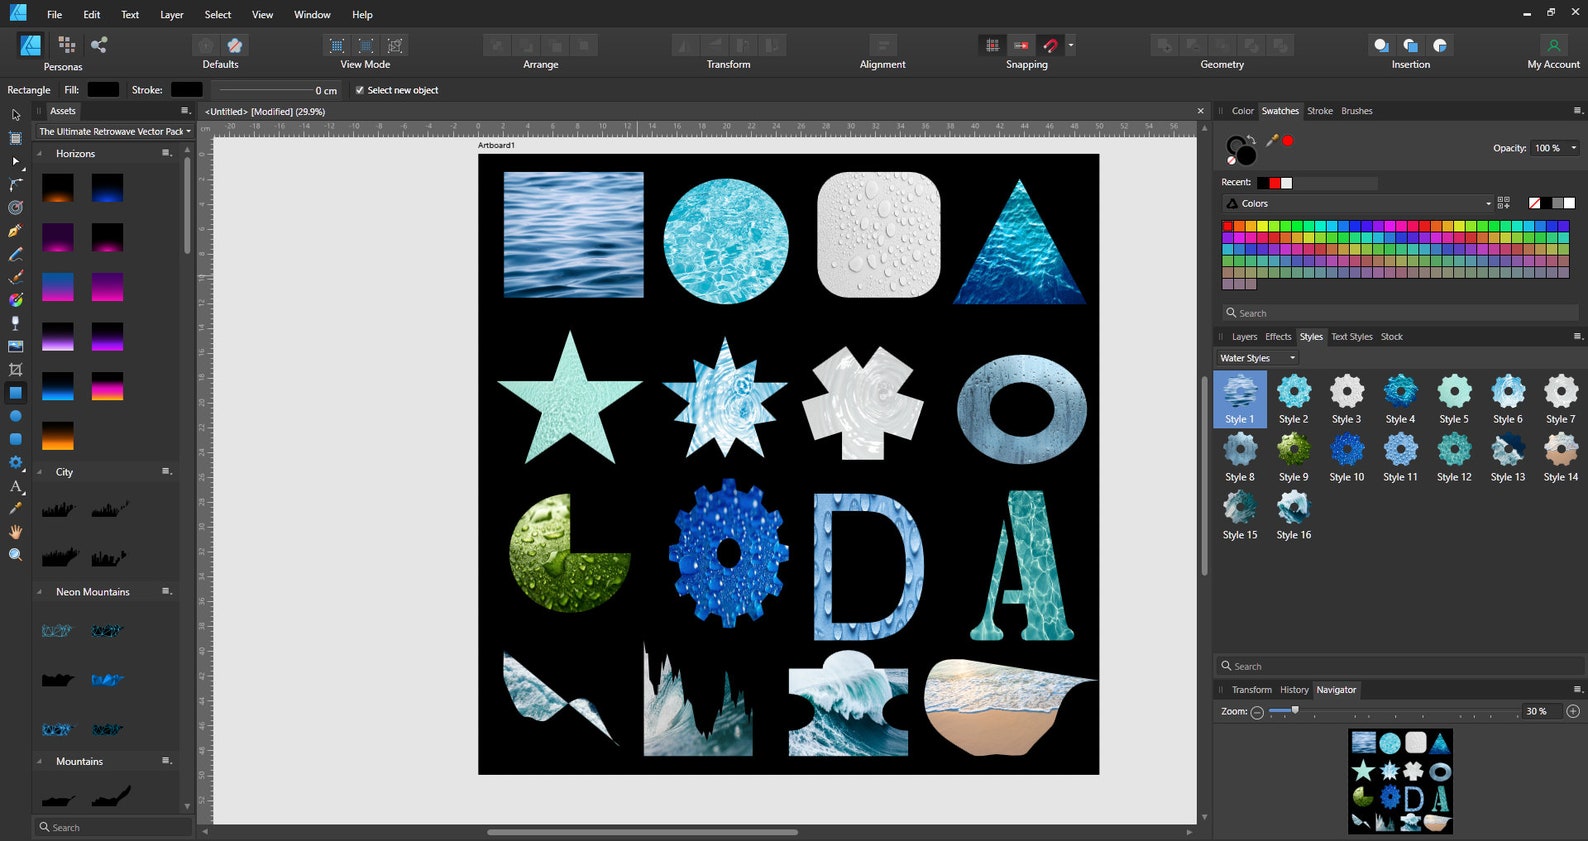Select the Move tool arrow
Image resolution: width=1588 pixels, height=841 pixels.
click(x=15, y=115)
